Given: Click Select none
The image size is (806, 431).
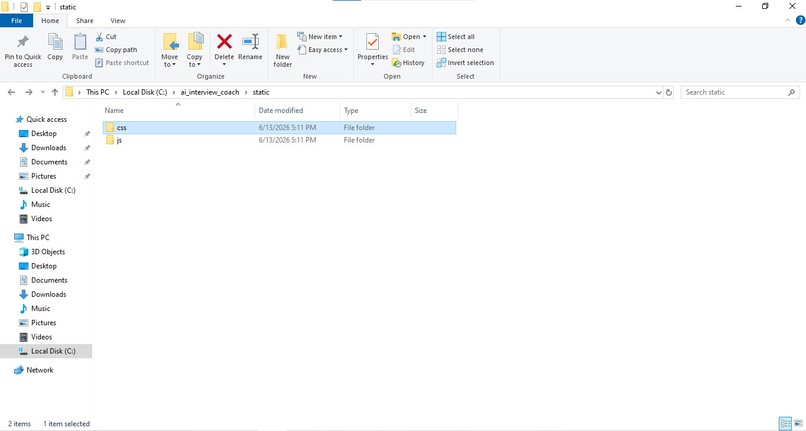Looking at the screenshot, I should [460, 50].
